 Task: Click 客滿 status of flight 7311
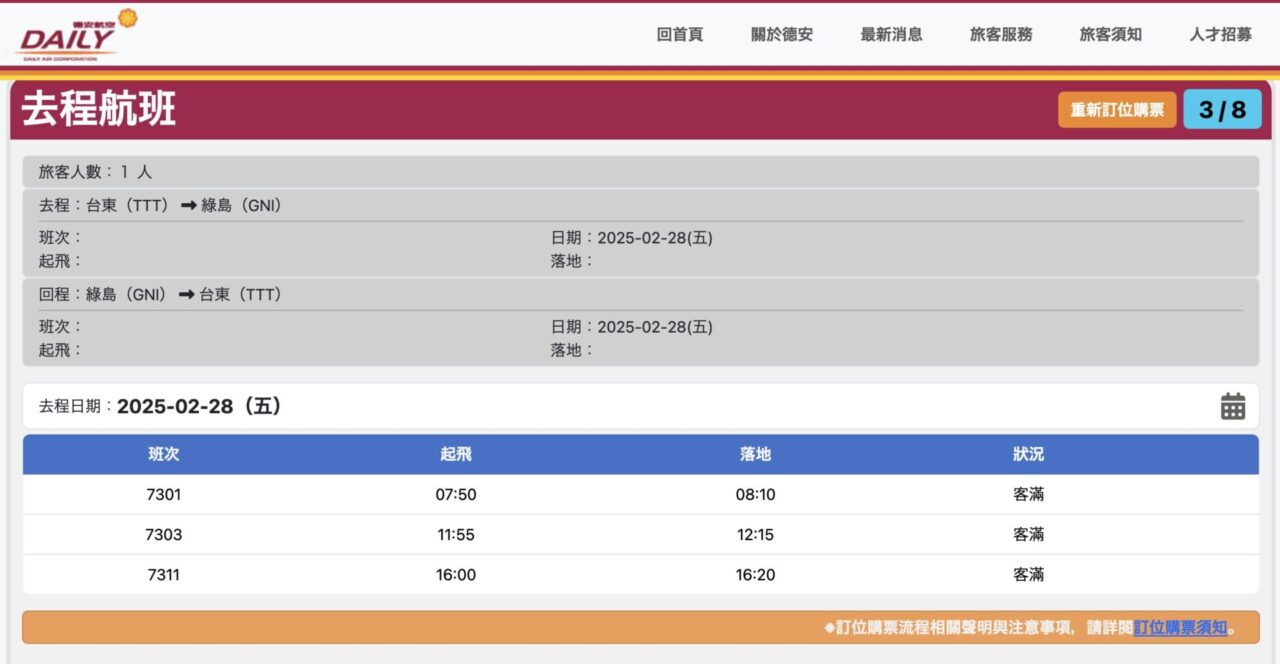click(1028, 574)
